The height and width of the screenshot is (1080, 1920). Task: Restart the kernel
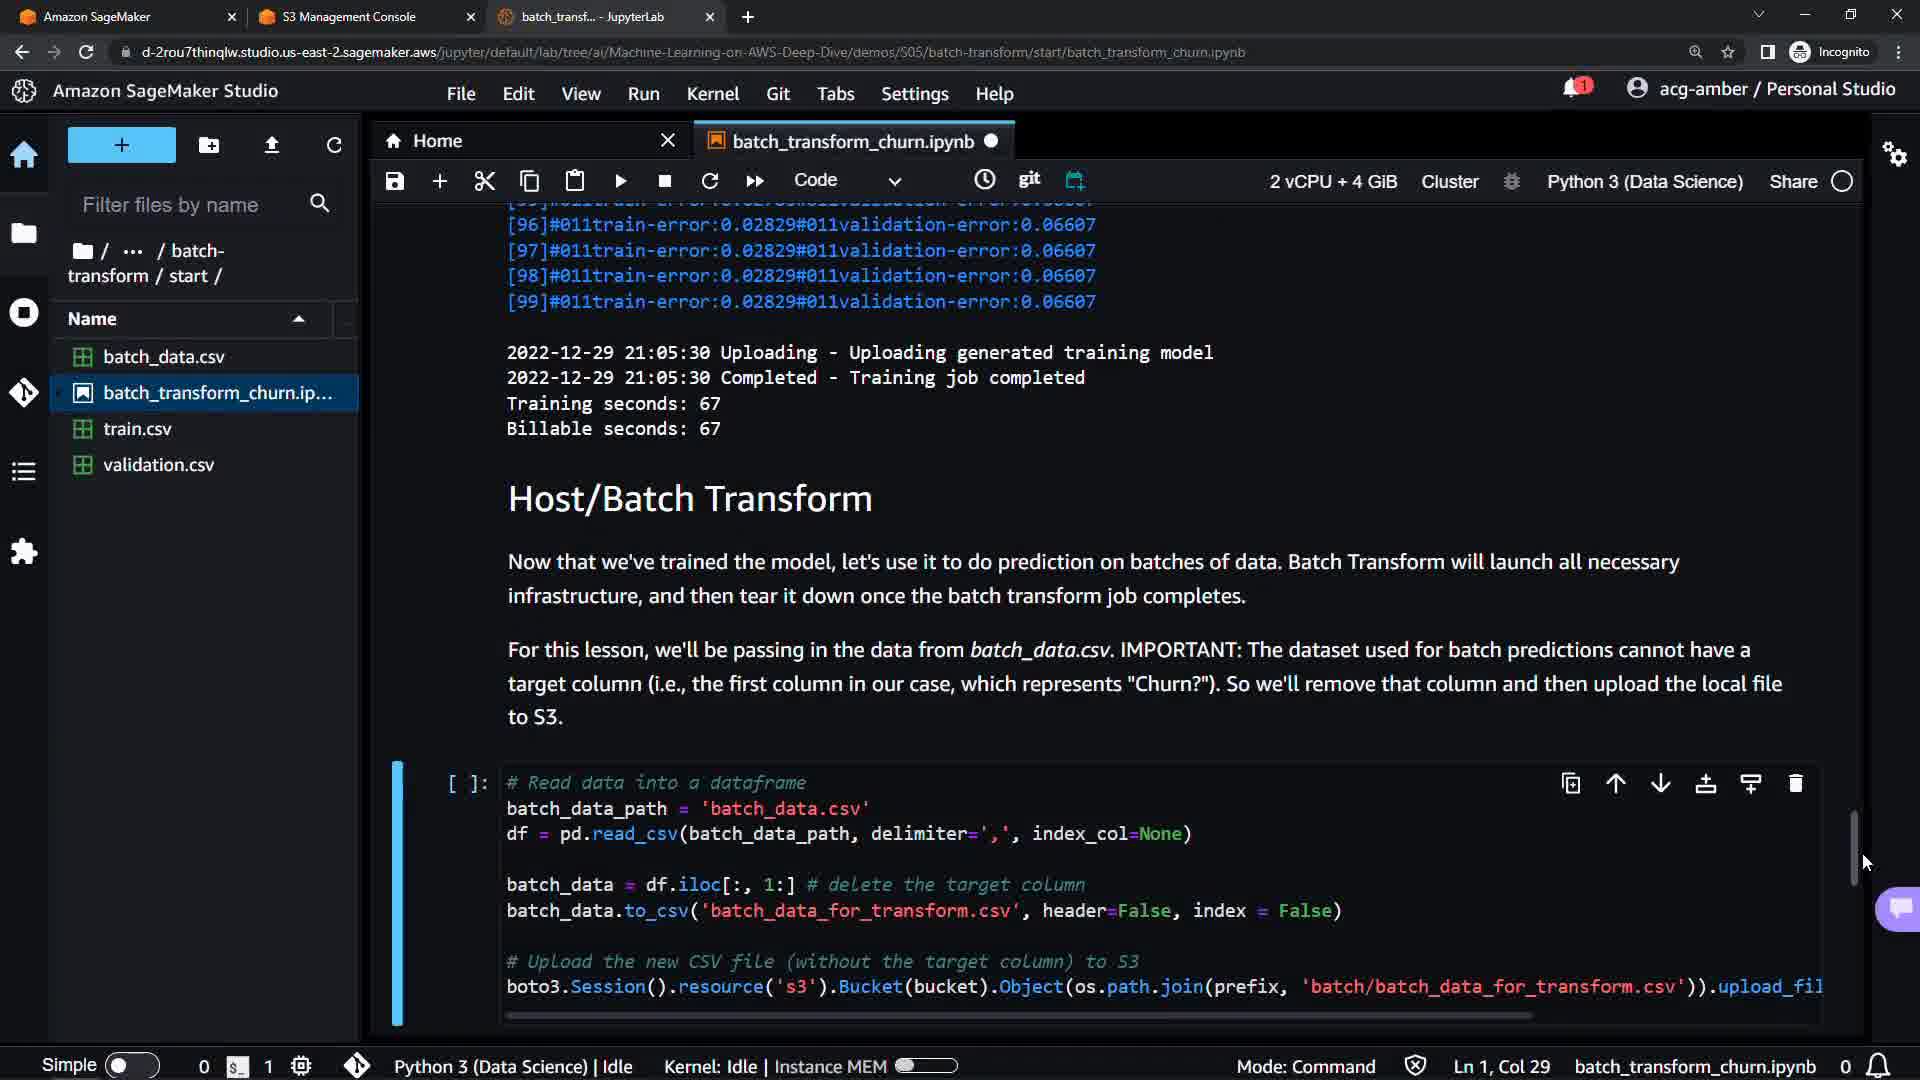710,181
